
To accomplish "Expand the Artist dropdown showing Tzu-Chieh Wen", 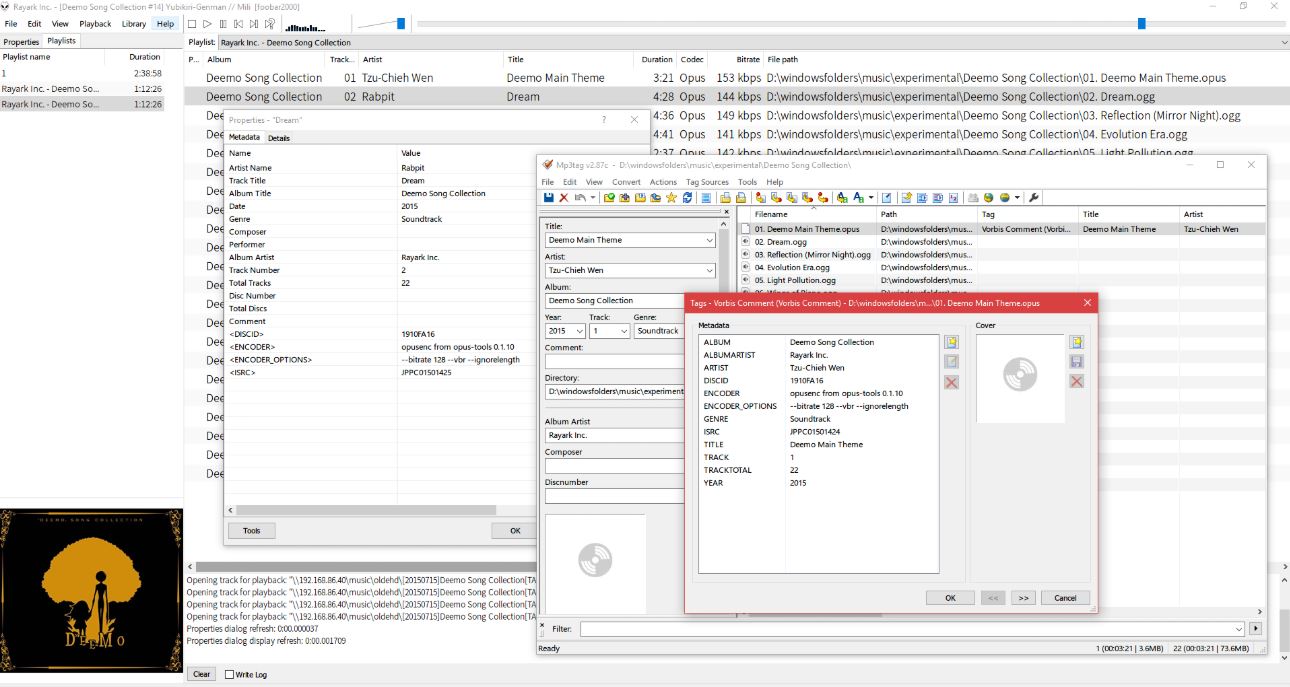I will pyautogui.click(x=710, y=270).
